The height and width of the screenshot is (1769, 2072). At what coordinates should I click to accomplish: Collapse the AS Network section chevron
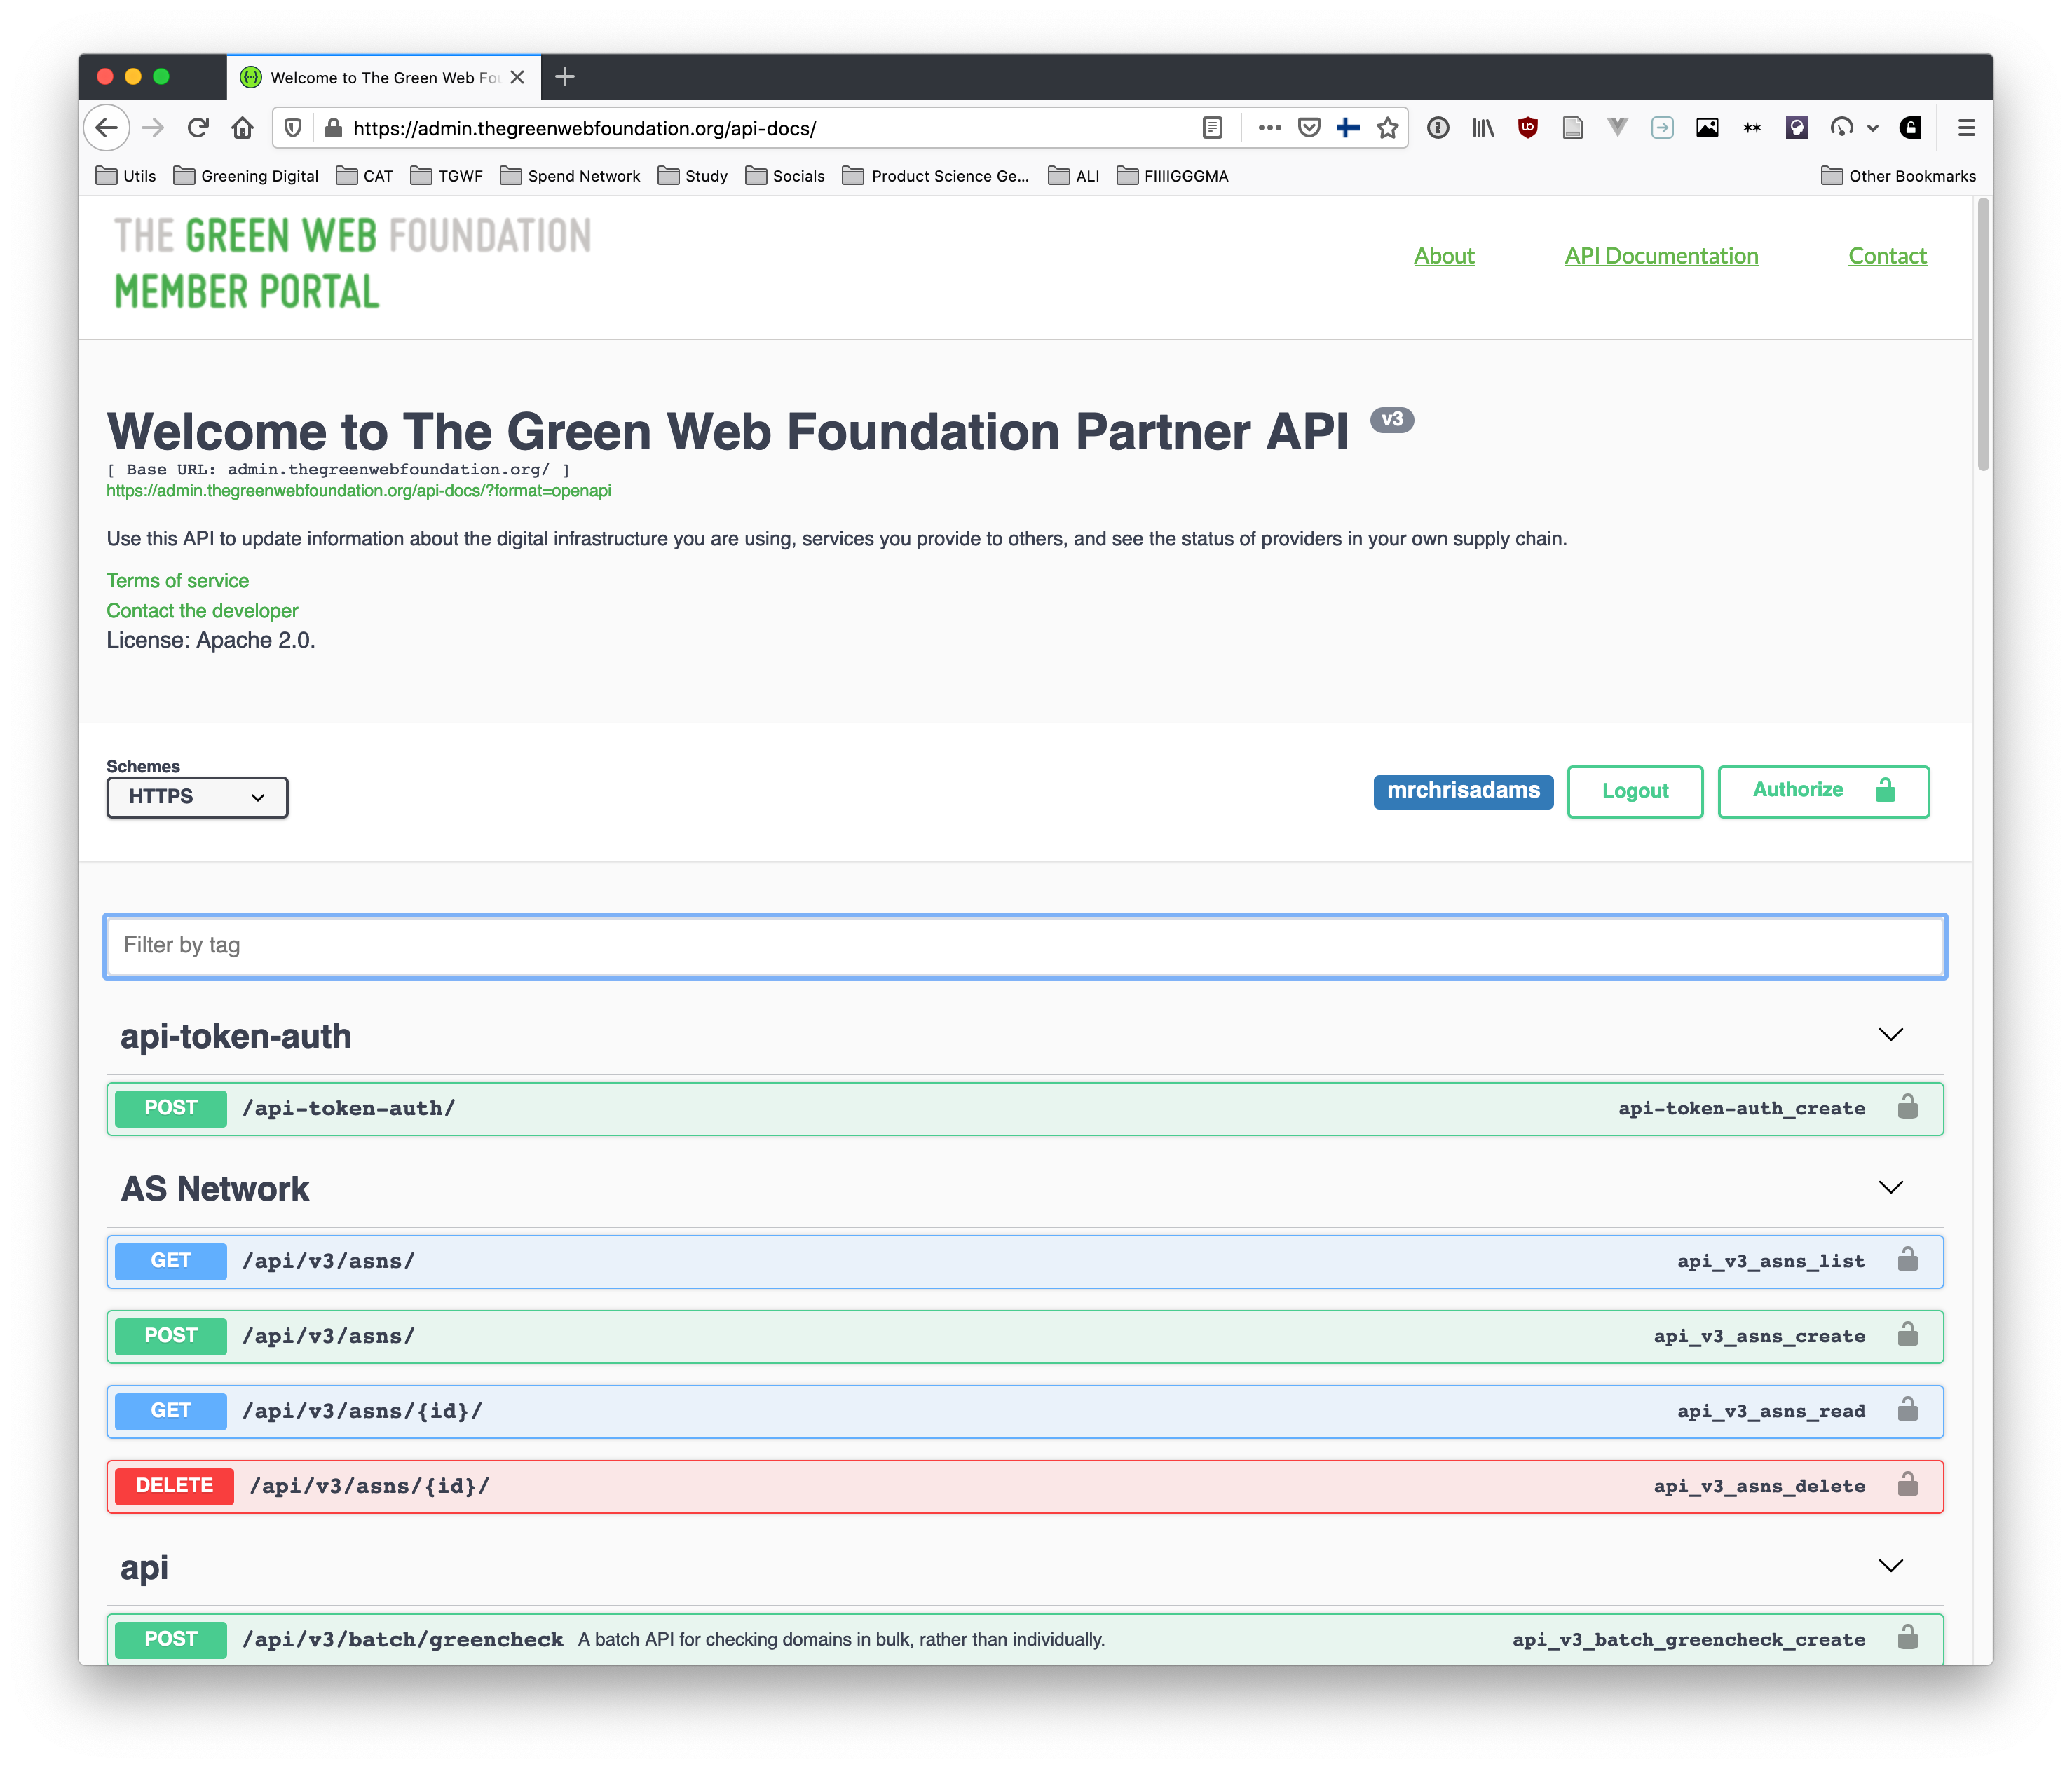click(1890, 1188)
